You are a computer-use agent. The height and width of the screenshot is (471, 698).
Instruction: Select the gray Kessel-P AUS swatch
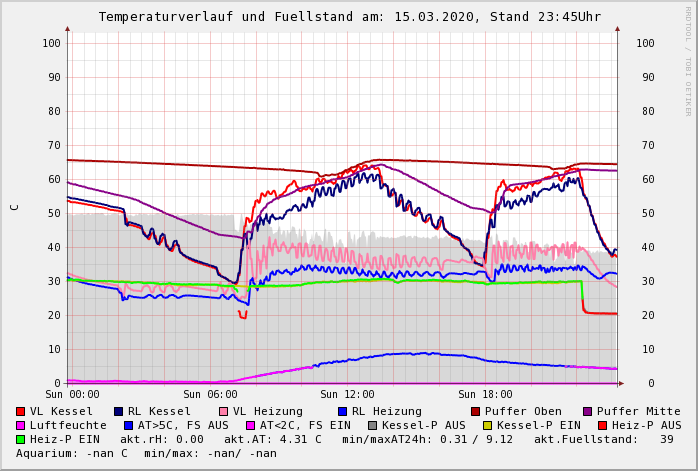pos(373,425)
